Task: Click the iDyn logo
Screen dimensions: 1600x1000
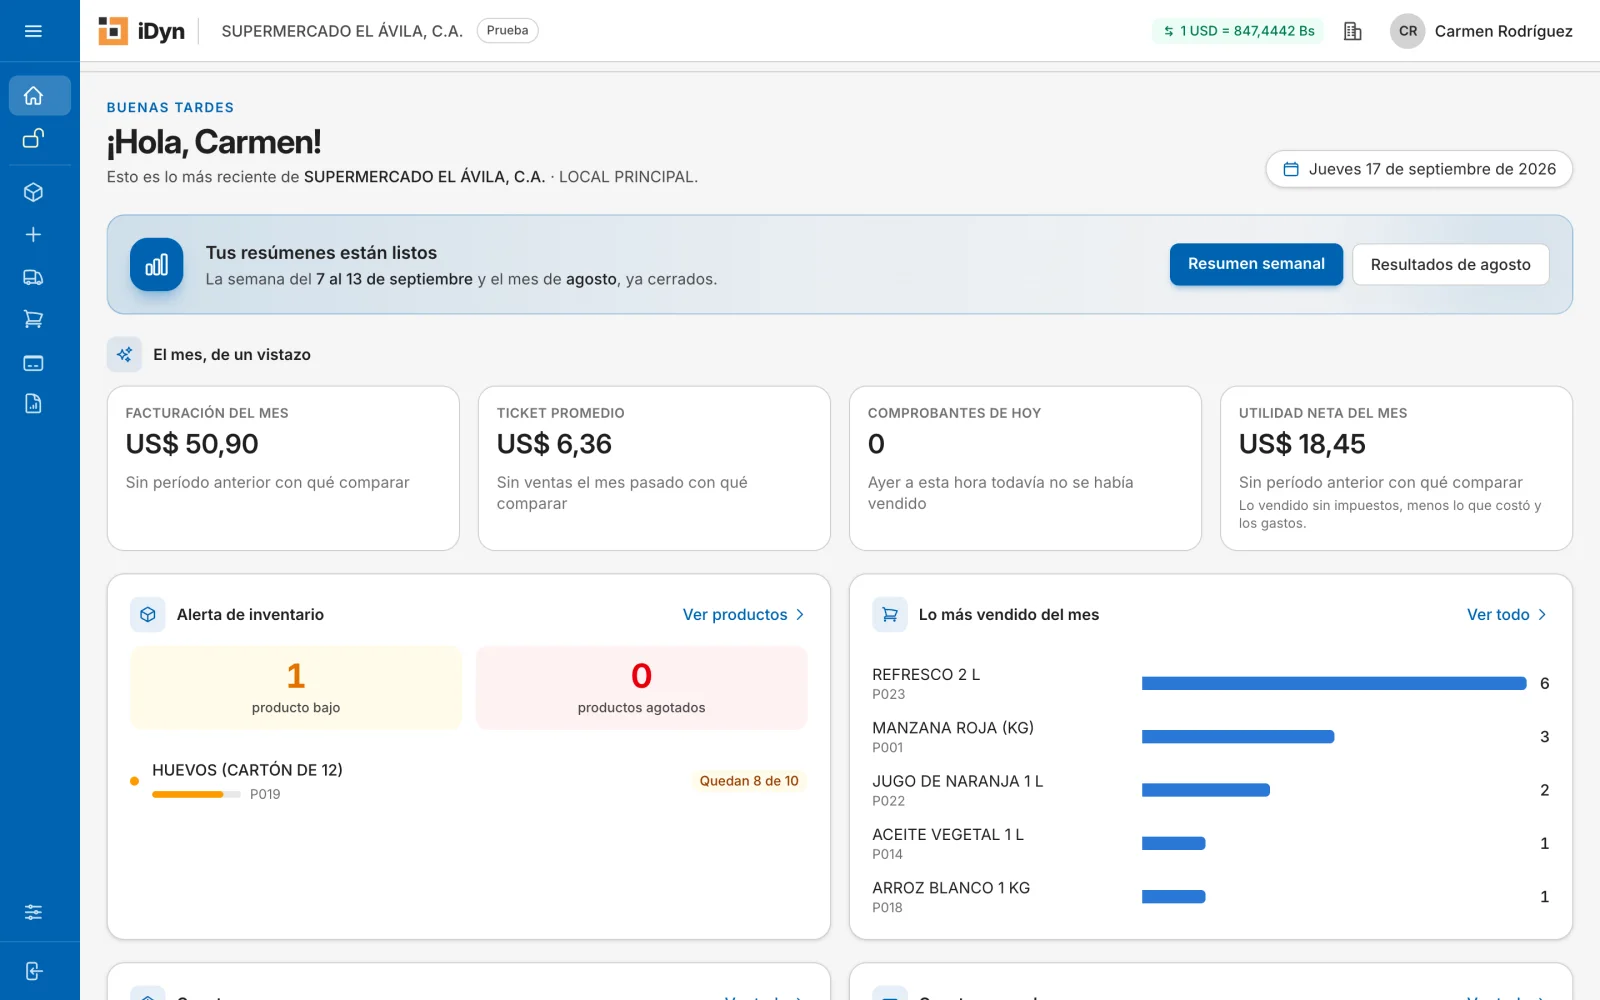Action: point(141,31)
